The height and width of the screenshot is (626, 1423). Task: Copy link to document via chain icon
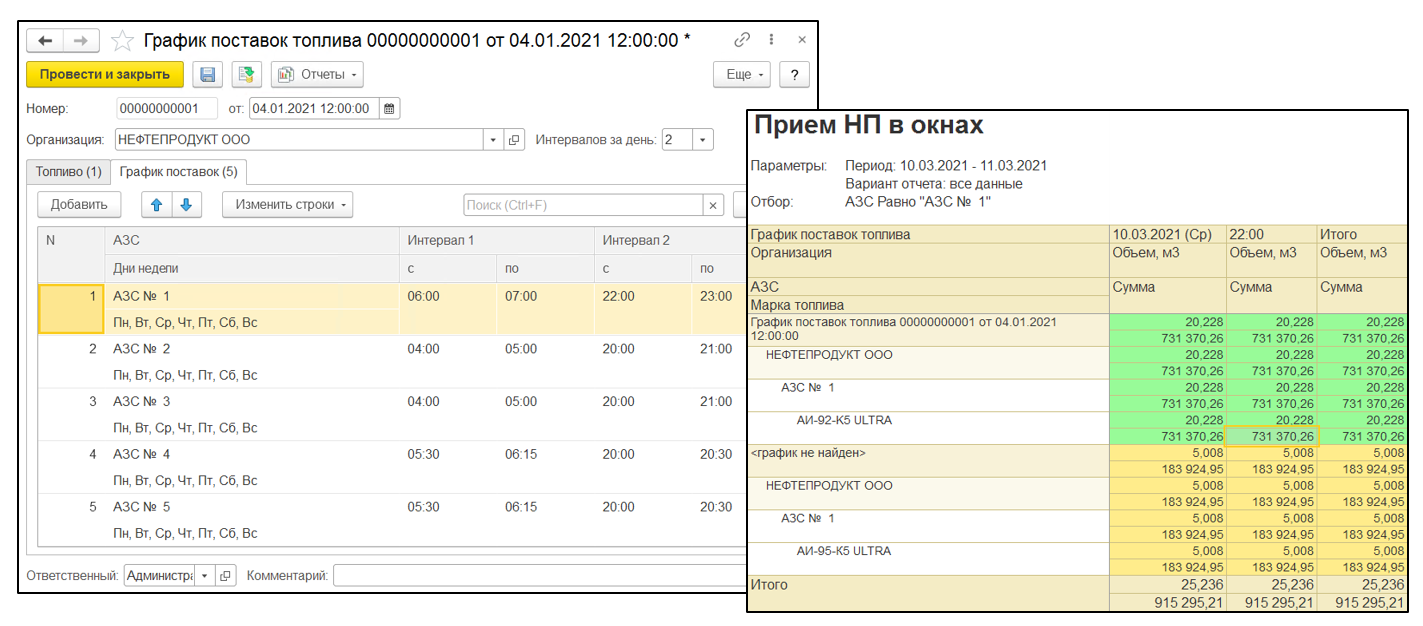(x=741, y=41)
